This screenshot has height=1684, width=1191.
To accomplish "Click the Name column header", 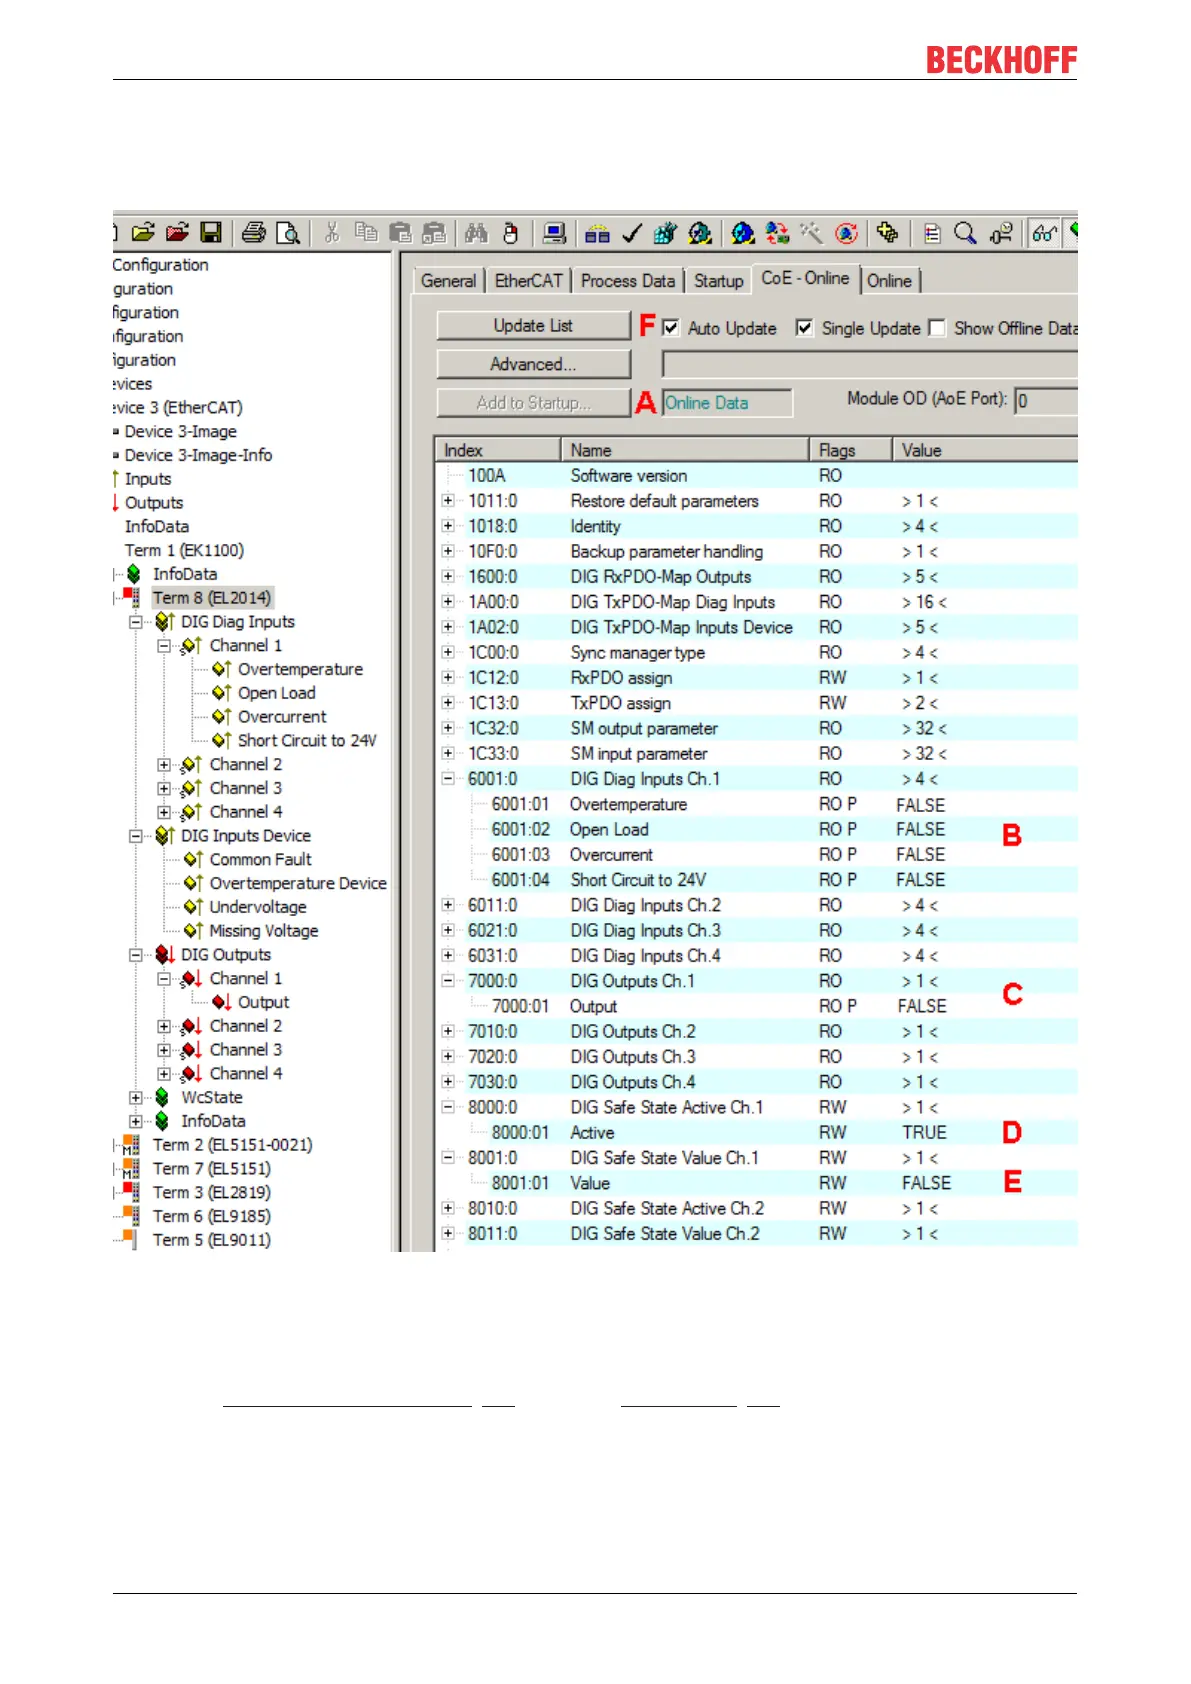I will [x=685, y=450].
